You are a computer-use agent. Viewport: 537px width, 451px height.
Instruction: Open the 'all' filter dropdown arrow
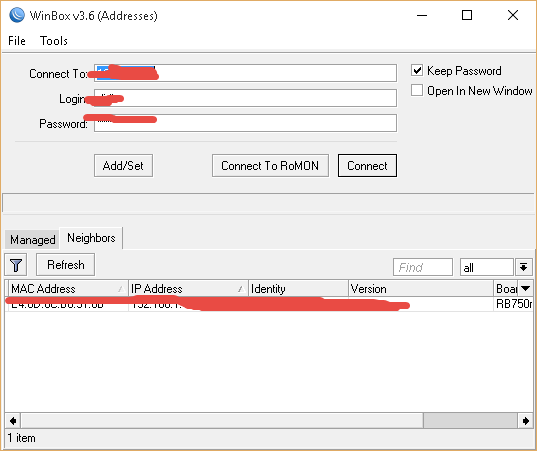(523, 267)
